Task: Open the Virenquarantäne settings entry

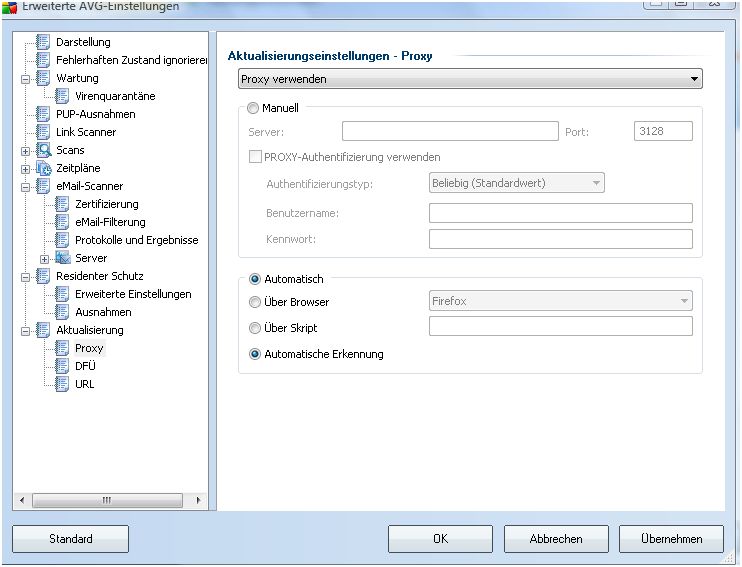Action: tap(115, 96)
